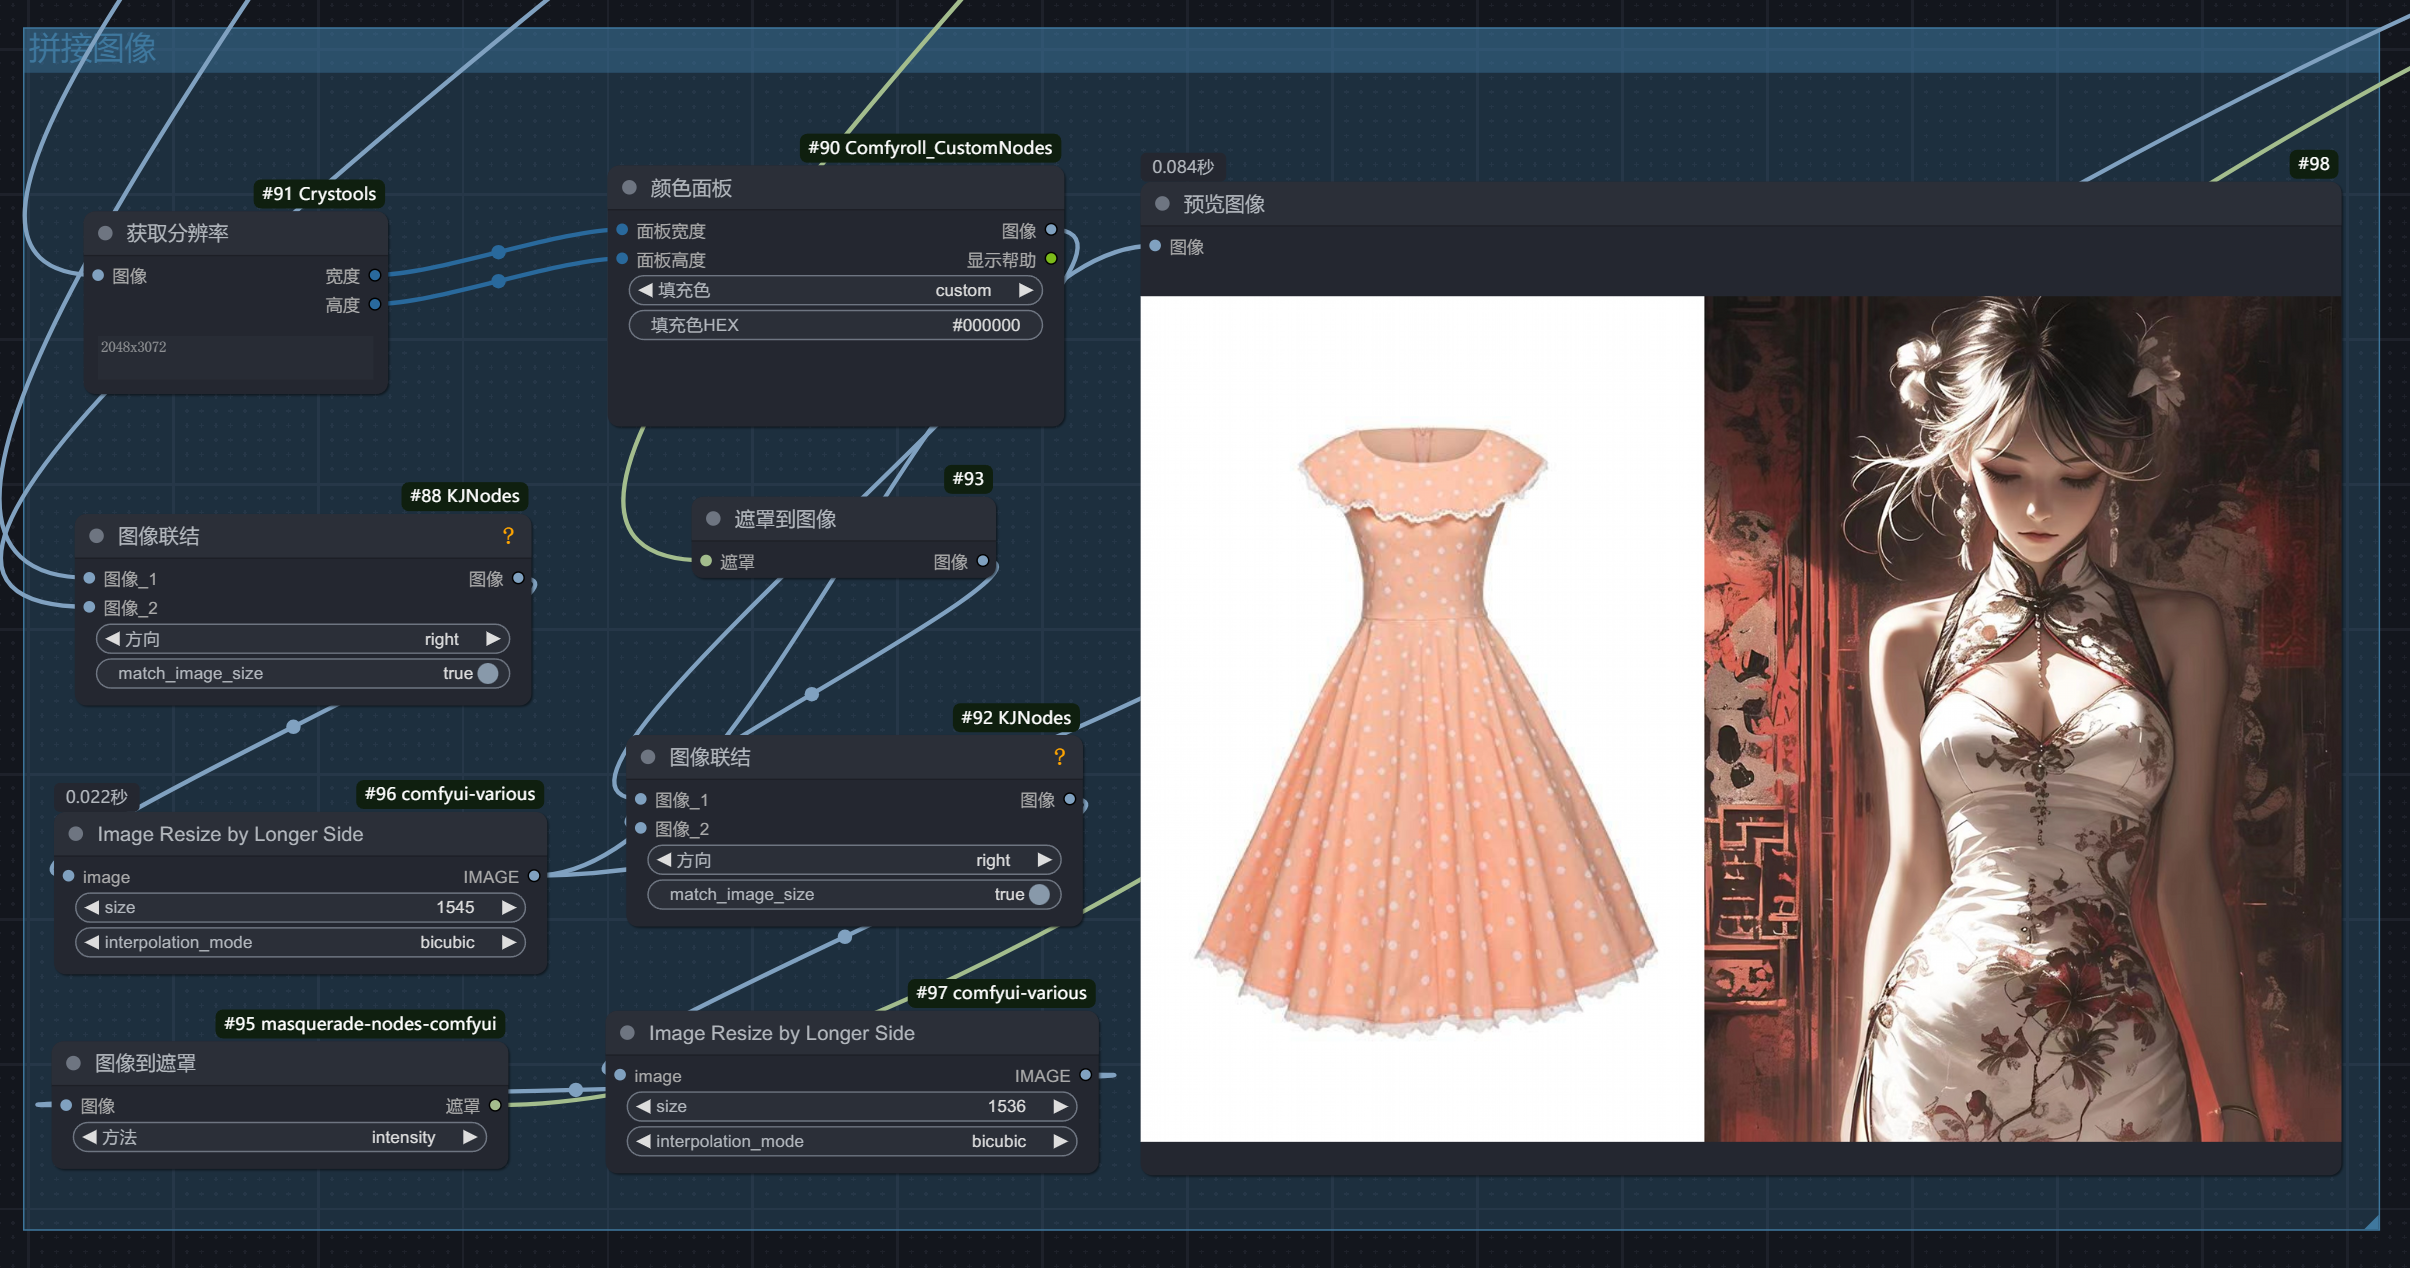Collapse the #92 图像联结 node dot

tap(648, 757)
